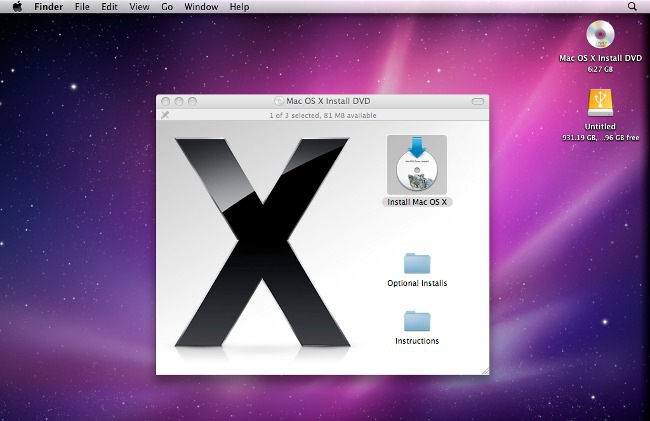Screen dimensions: 650x421
Task: Select the Instructions folder
Action: (x=417, y=321)
